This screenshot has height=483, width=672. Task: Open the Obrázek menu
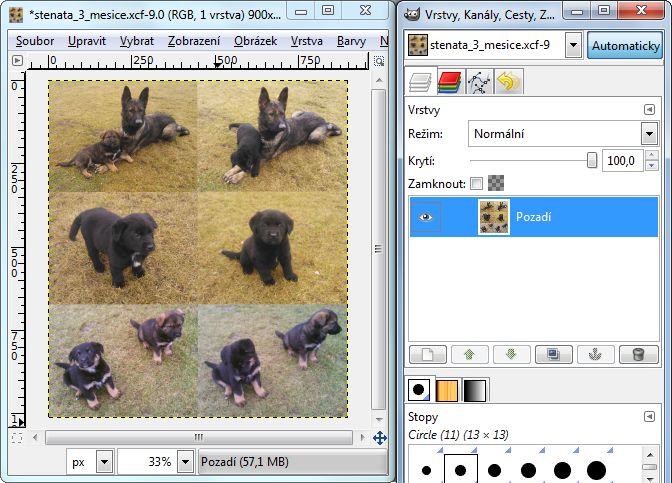pyautogui.click(x=255, y=41)
